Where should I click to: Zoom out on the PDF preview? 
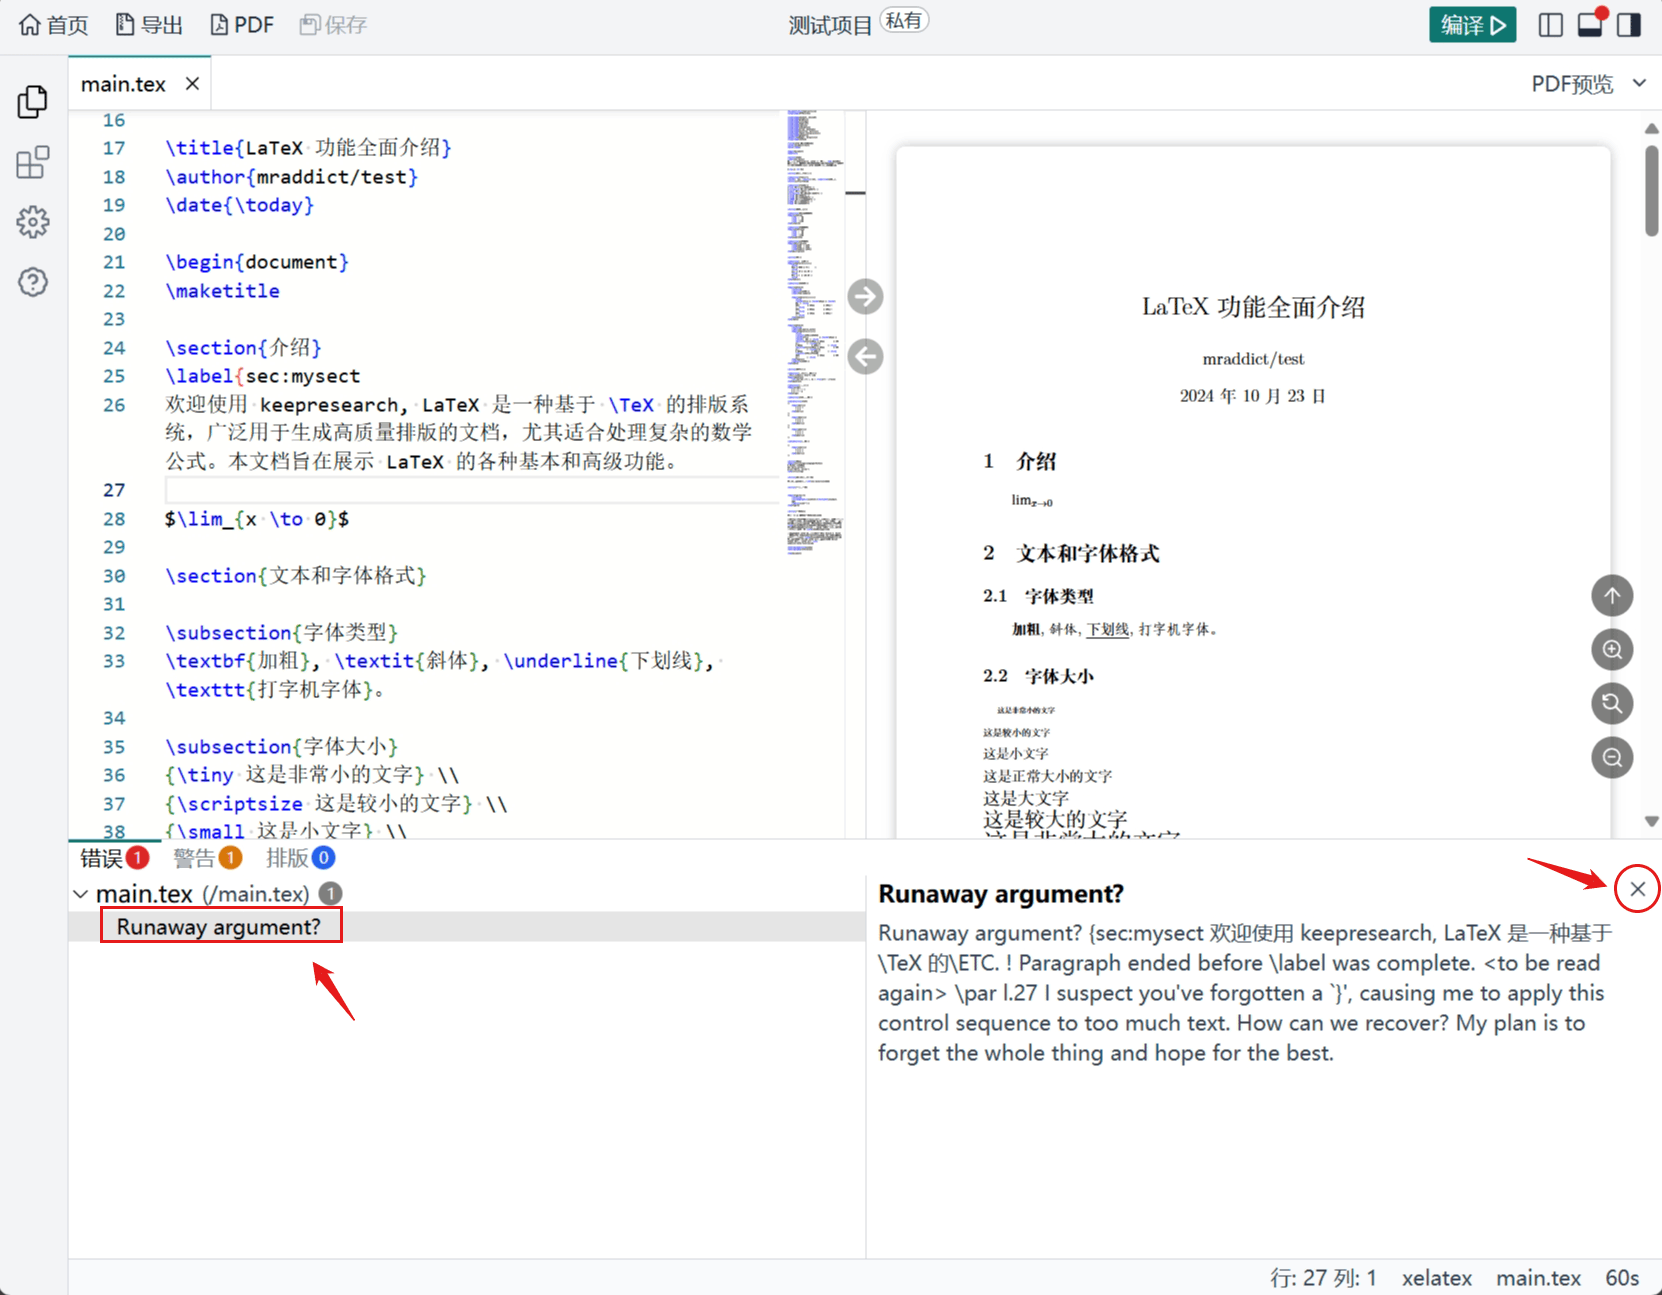(1612, 758)
